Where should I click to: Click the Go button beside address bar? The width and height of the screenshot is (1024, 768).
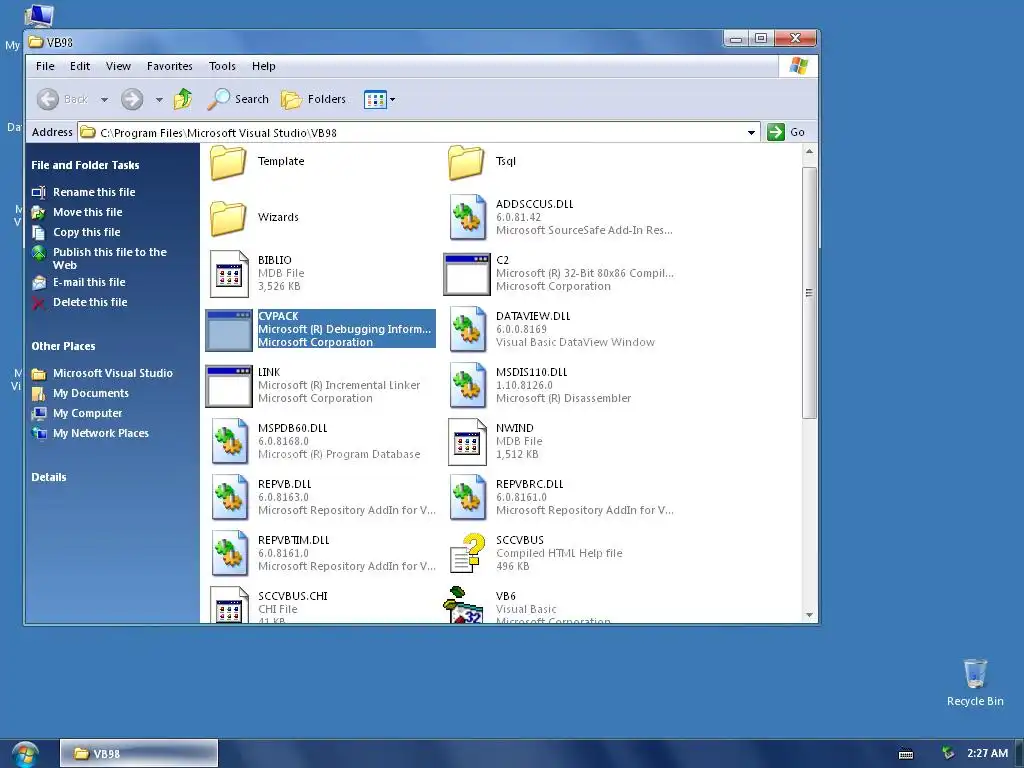[786, 132]
